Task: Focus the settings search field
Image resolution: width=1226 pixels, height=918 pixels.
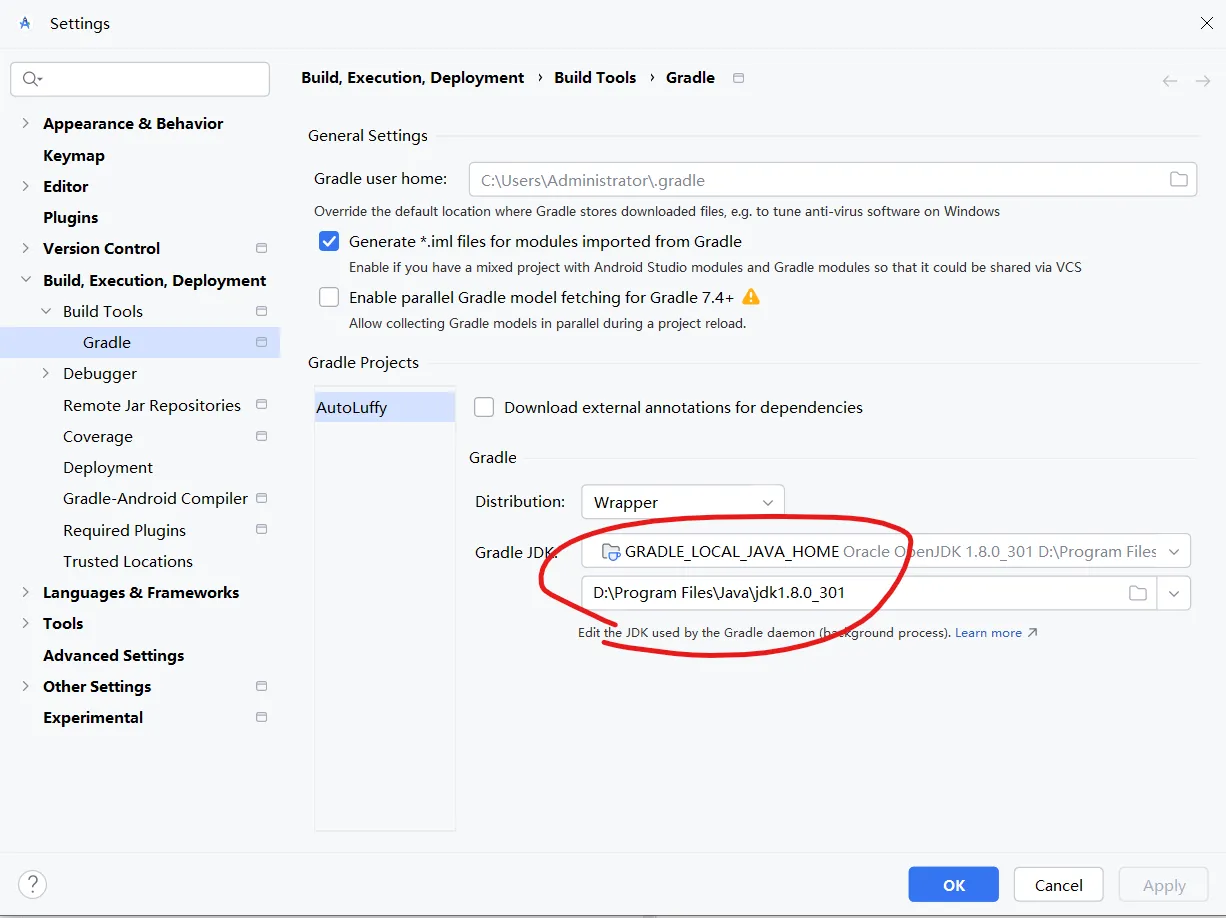Action: click(x=140, y=79)
